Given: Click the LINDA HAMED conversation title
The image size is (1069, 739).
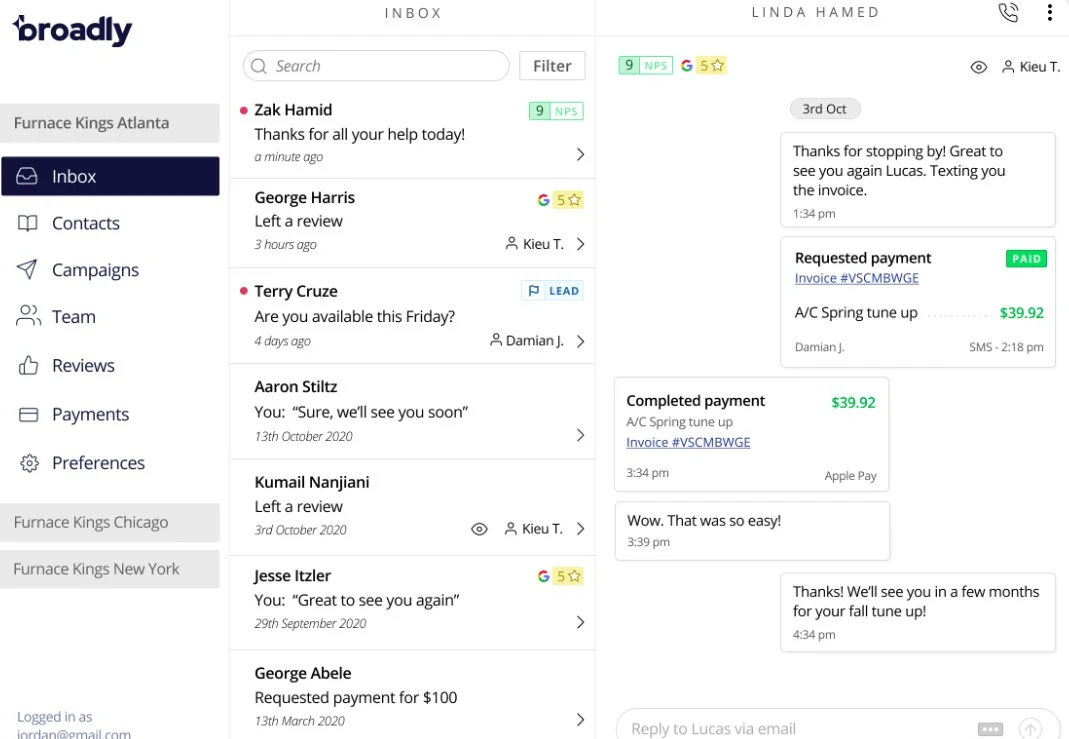Looking at the screenshot, I should 815,12.
